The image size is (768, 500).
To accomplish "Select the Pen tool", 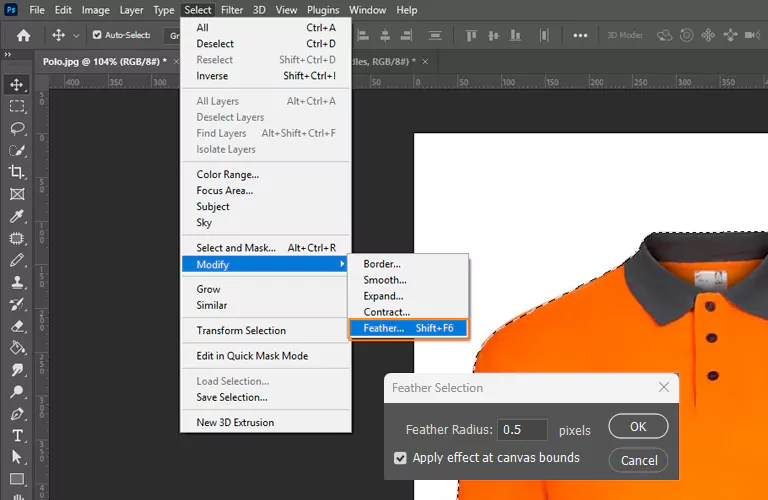I will [17, 414].
